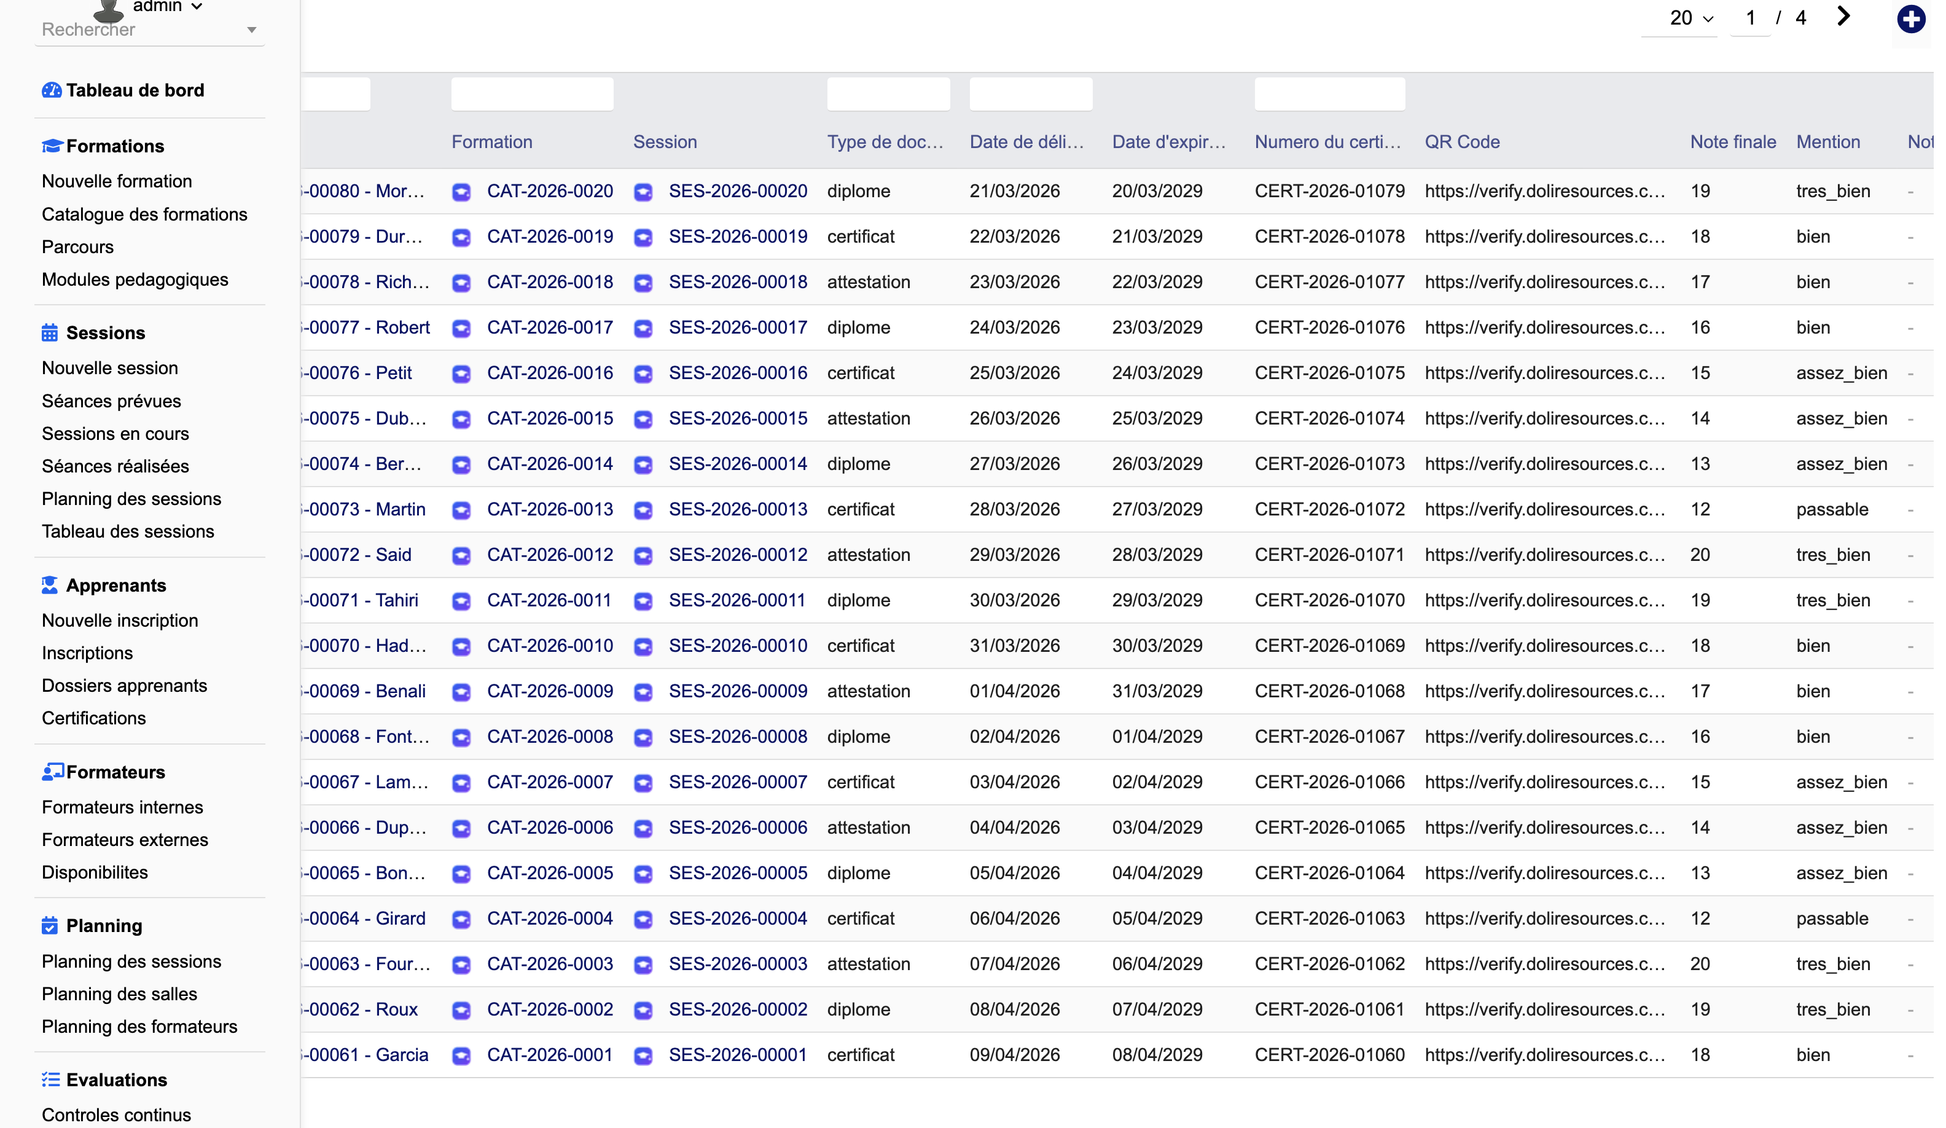Screen dimensions: 1946x1128
Task: Open session link SES-2026-00013
Action: point(738,510)
